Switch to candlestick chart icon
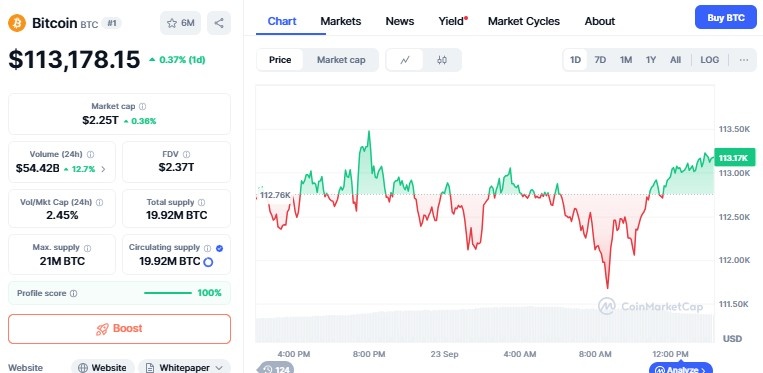The width and height of the screenshot is (763, 373). coord(442,60)
